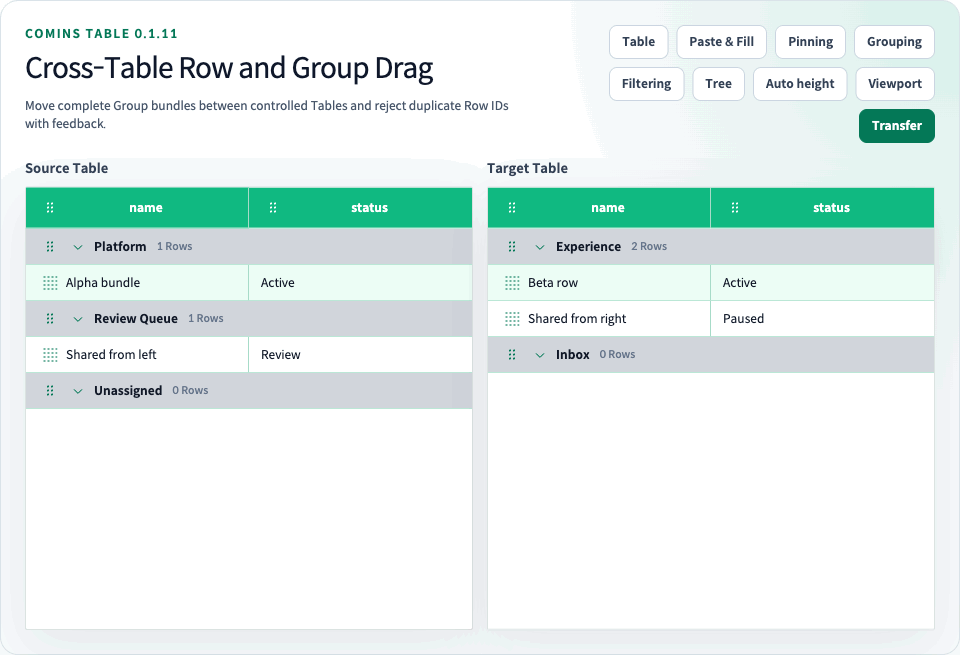Click the Comins Table 0.1.11 version label

click(101, 34)
